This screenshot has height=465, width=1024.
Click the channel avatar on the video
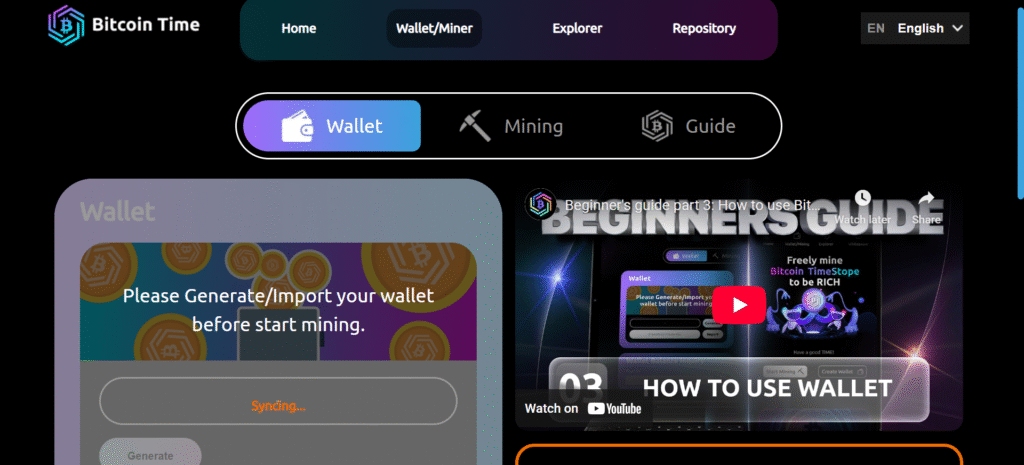point(541,204)
